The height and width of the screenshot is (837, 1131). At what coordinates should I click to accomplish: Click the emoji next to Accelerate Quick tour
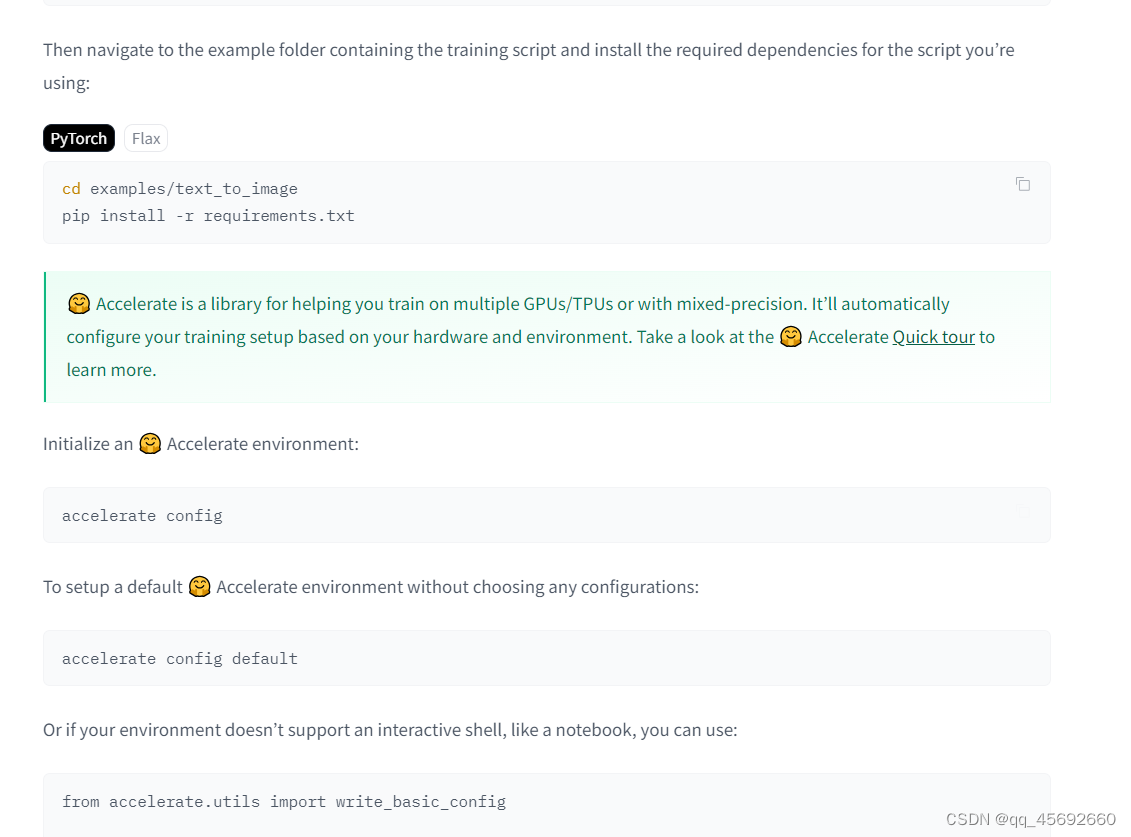[791, 337]
